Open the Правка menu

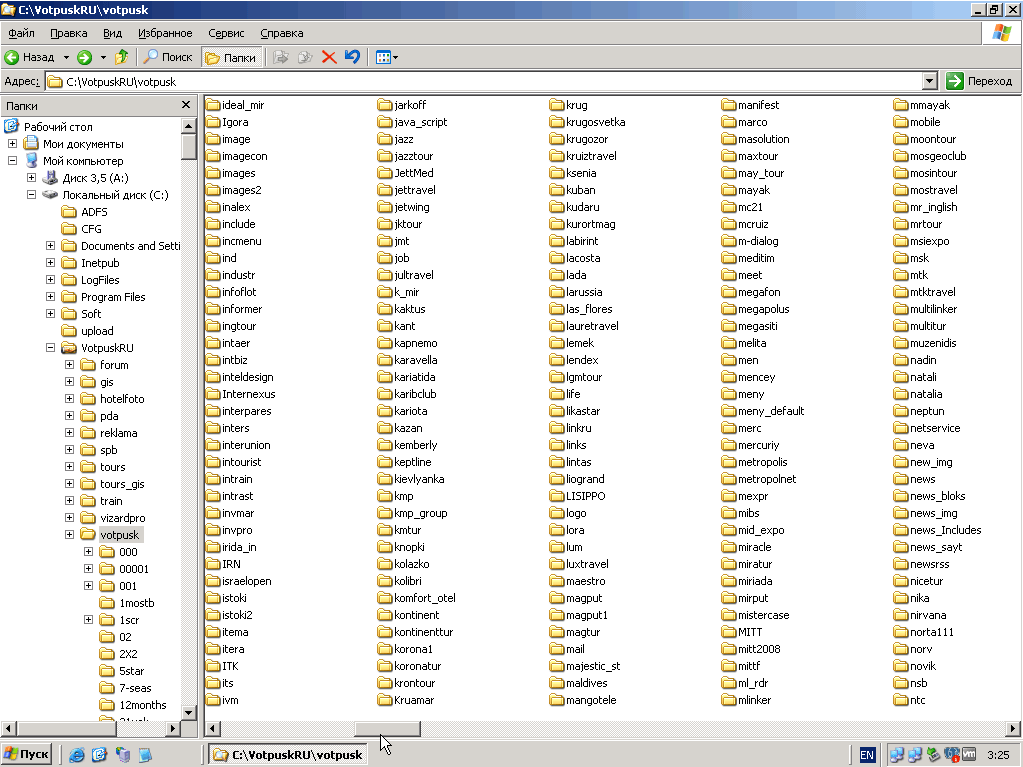[x=69, y=33]
